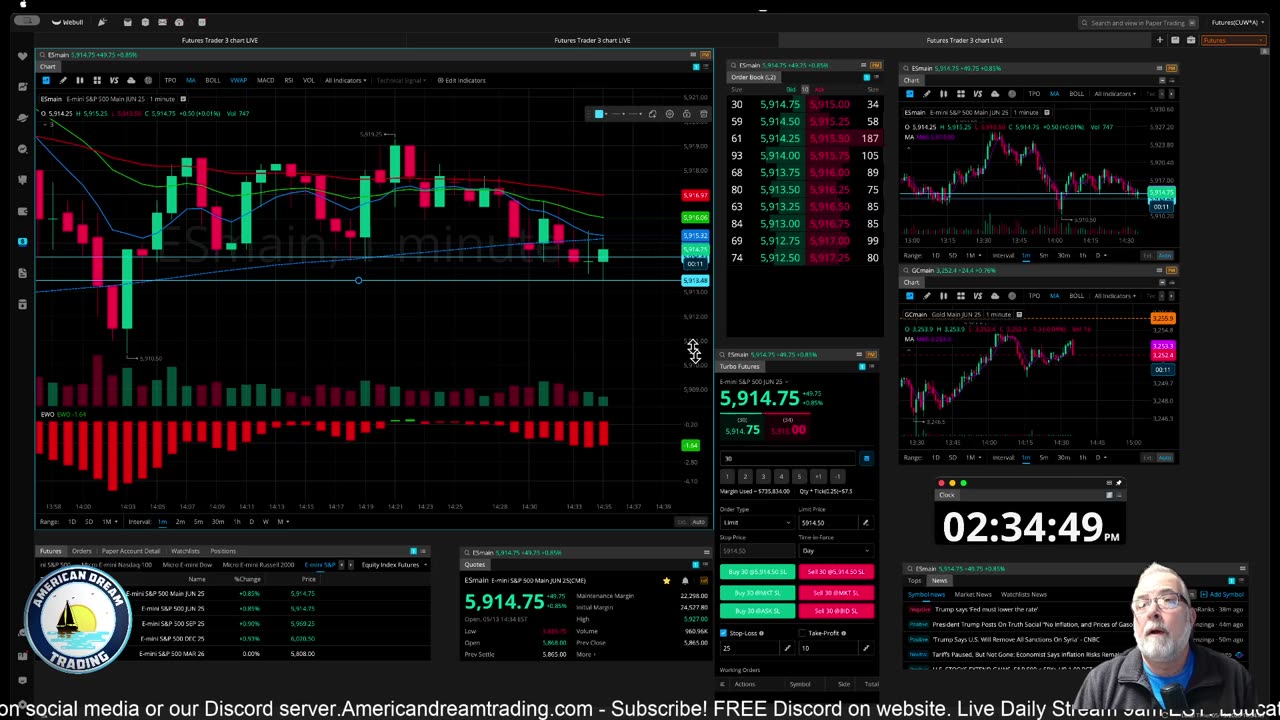Uncheck the Stop-Loss checkbox
This screenshot has height=720, width=1280.
(x=724, y=633)
